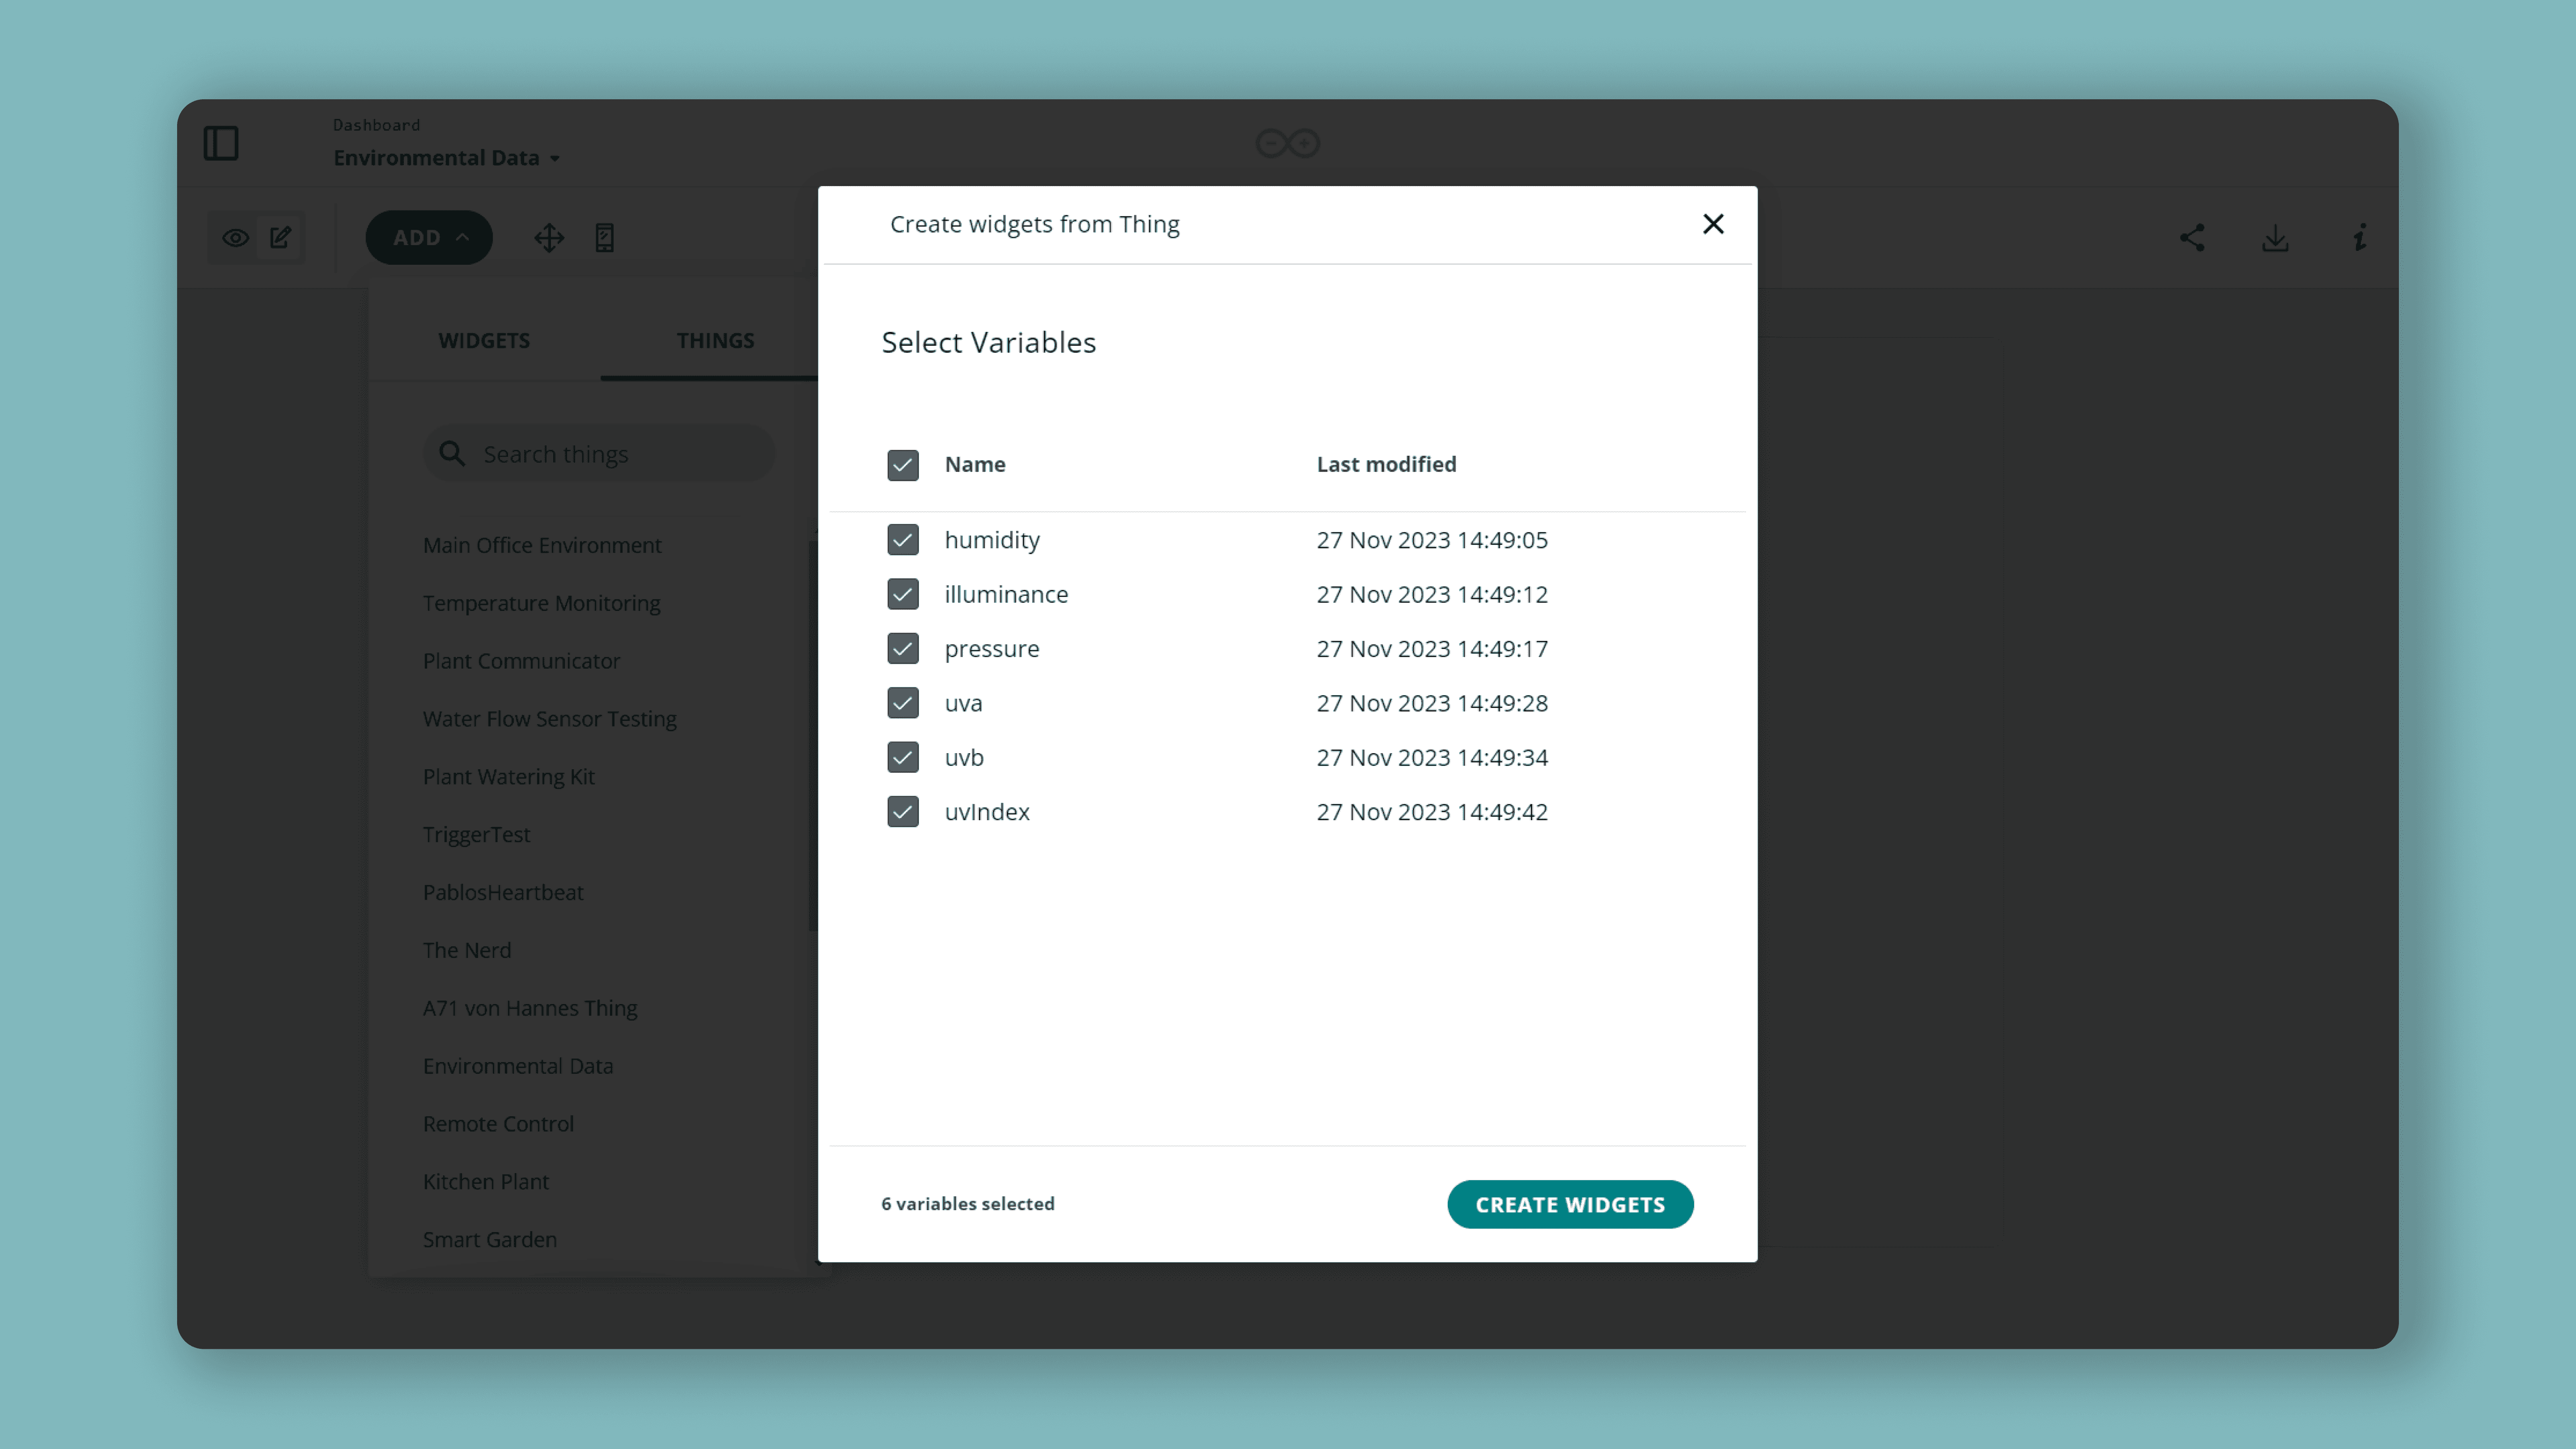The width and height of the screenshot is (2576, 1449).
Task: Choose Temperature Monitoring from things list
Action: click(541, 603)
